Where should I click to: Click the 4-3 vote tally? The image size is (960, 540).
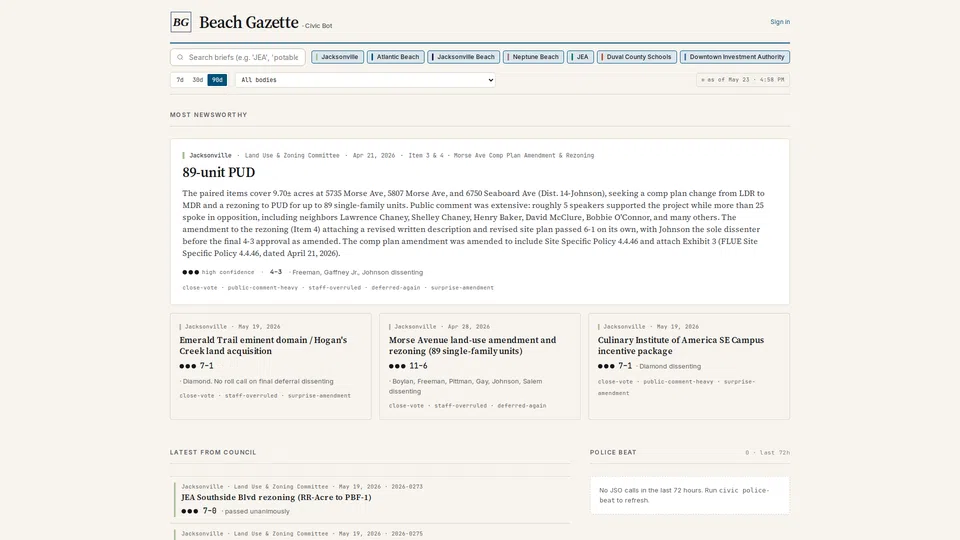[276, 272]
